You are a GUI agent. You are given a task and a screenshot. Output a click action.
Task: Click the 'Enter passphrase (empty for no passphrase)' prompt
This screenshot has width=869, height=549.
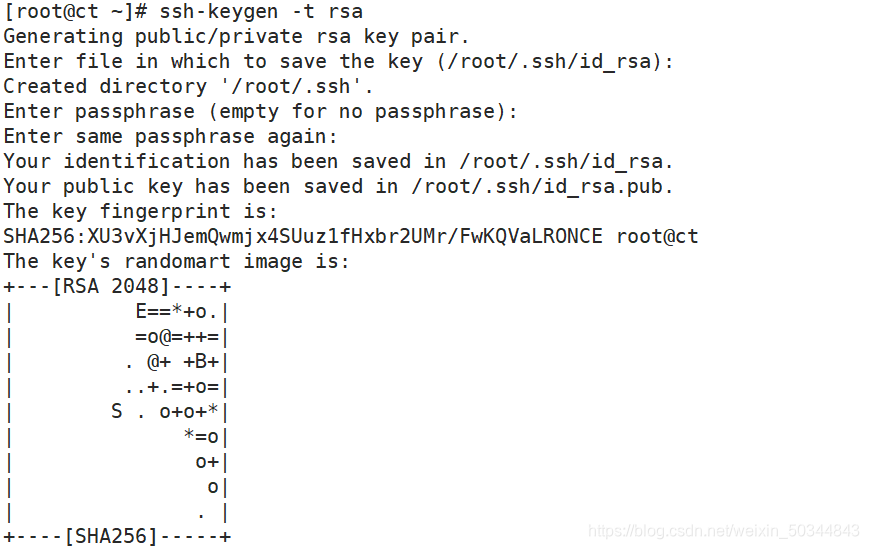[x=260, y=112]
